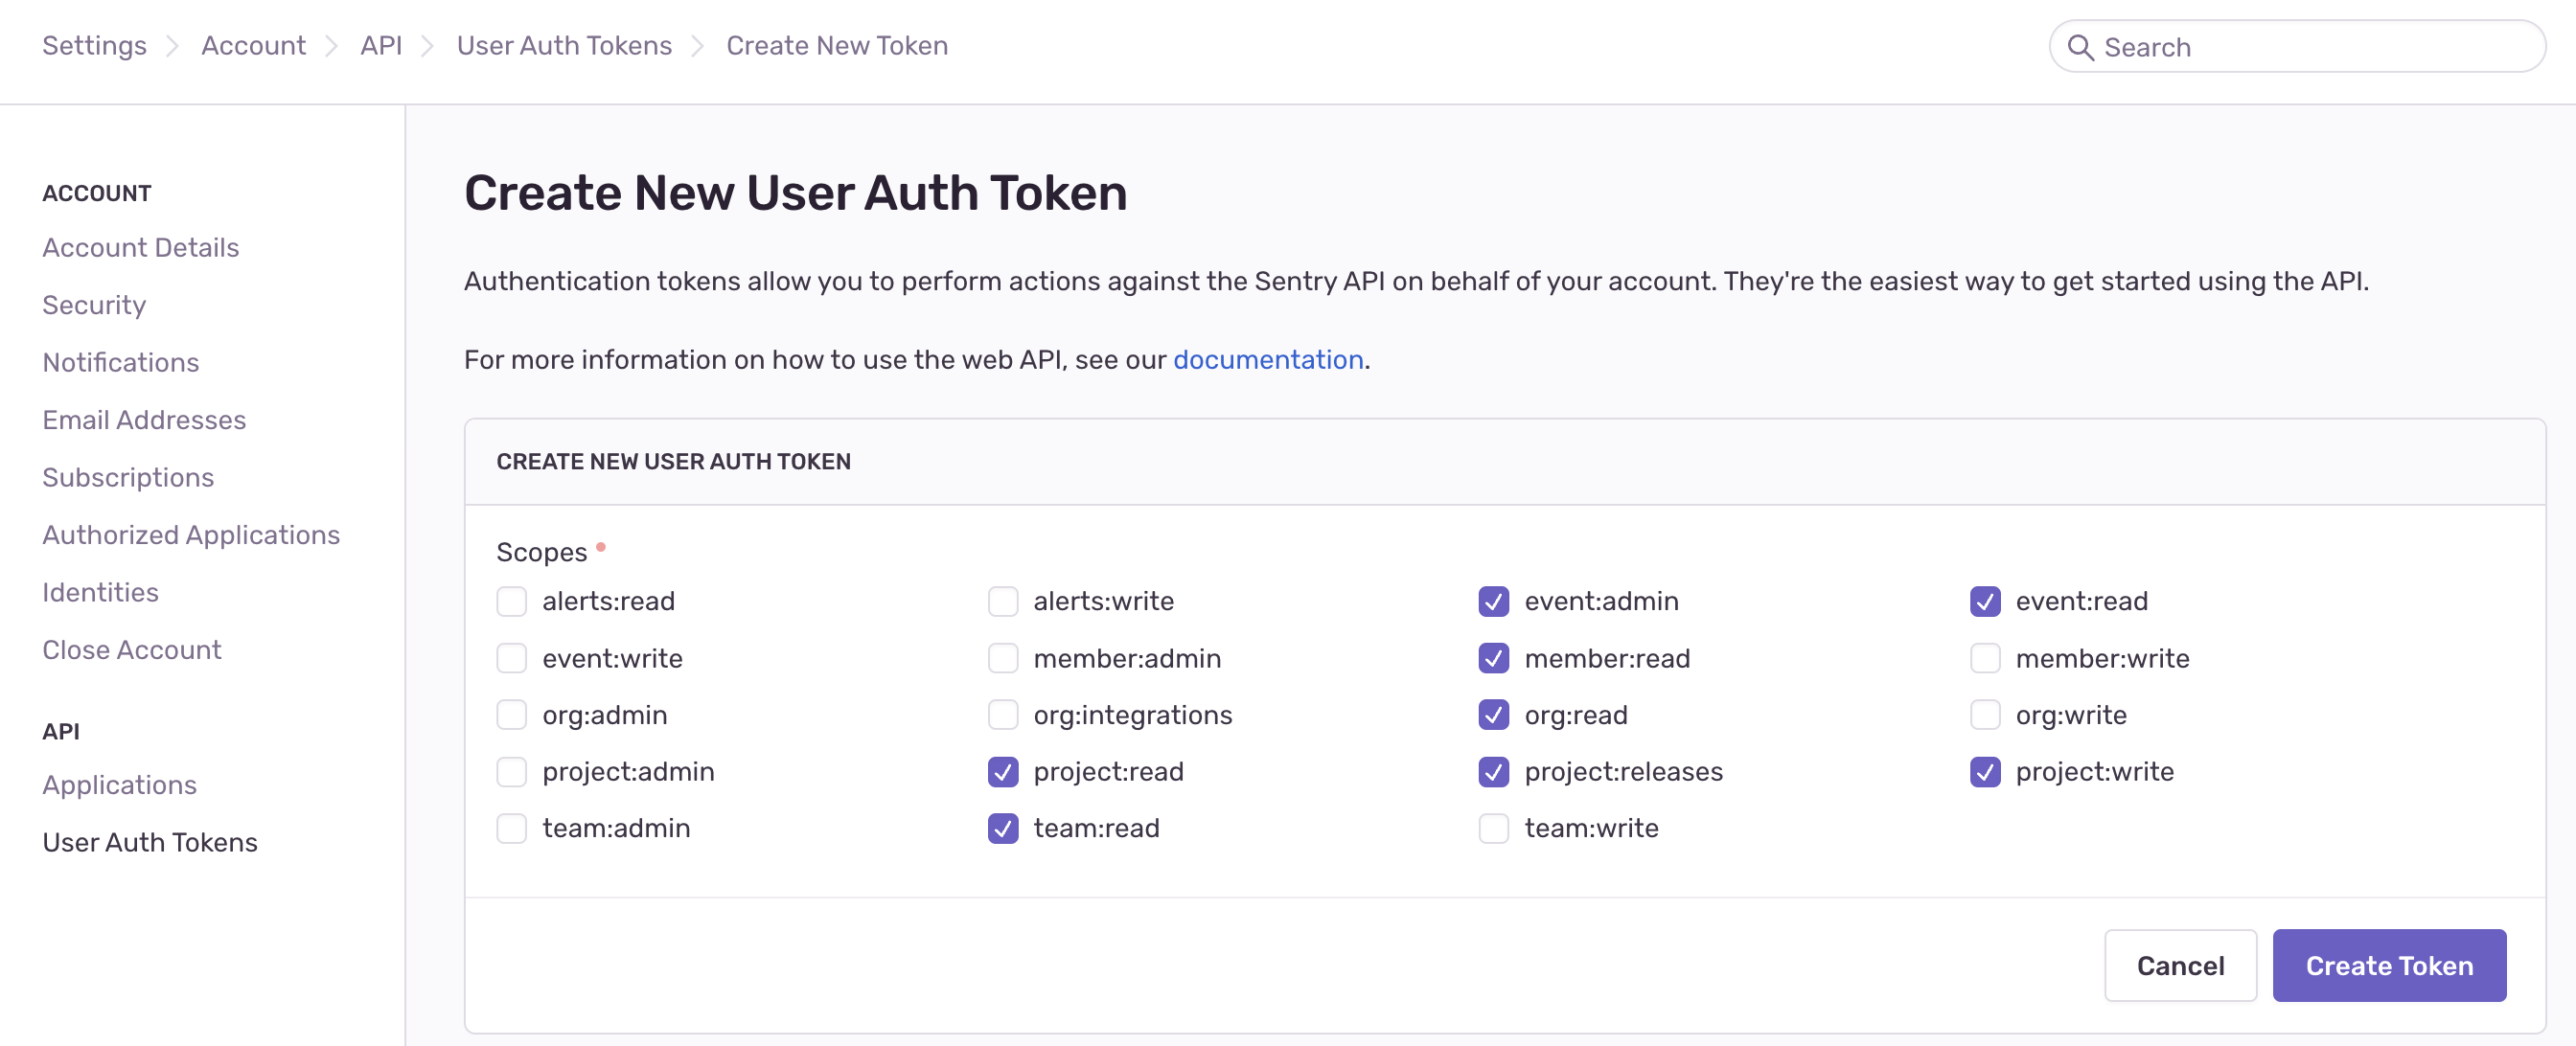Click the search magnifier icon
Viewport: 2576px width, 1046px height.
(x=2080, y=47)
